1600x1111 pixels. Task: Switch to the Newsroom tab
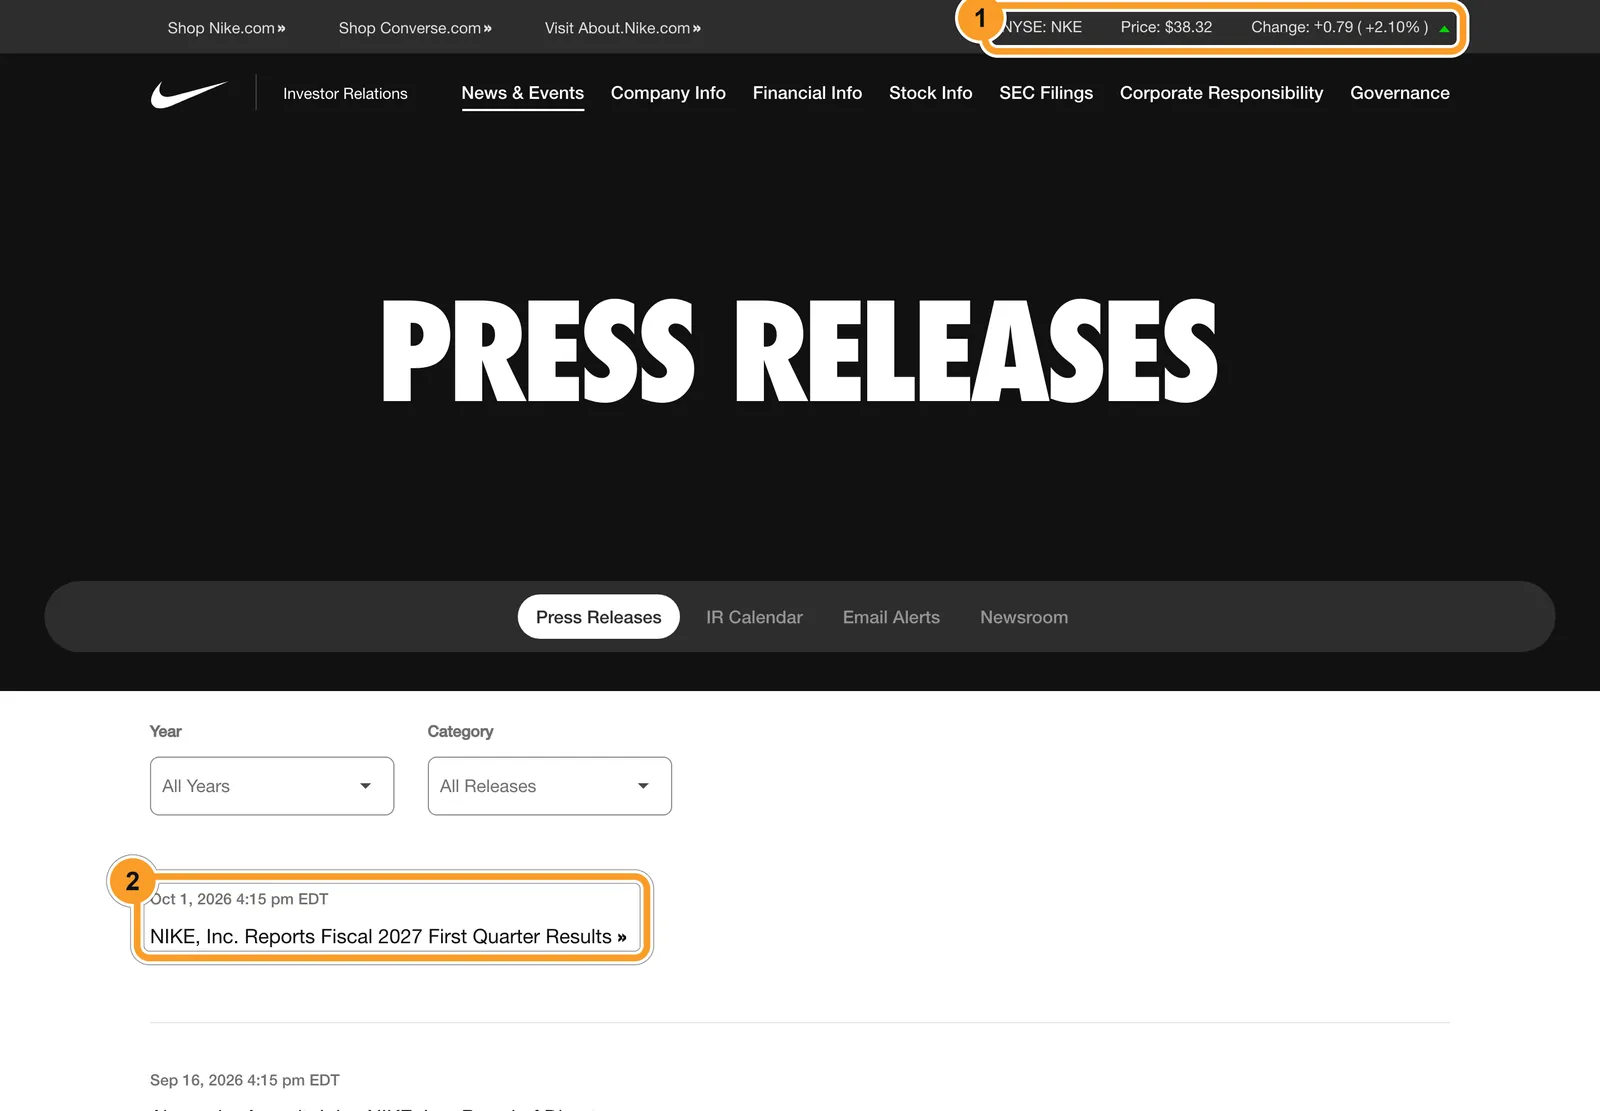point(1024,617)
